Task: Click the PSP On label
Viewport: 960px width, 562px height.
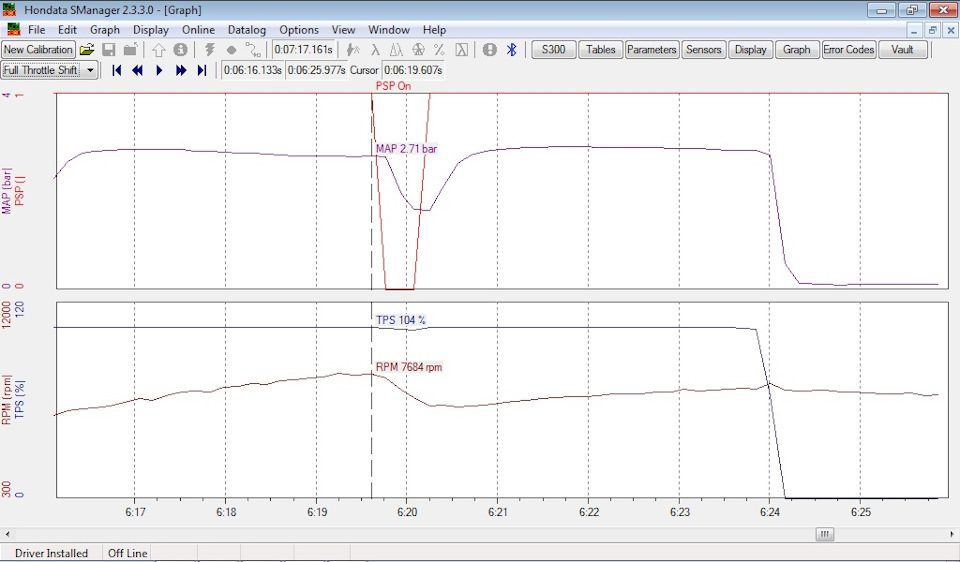Action: tap(393, 86)
